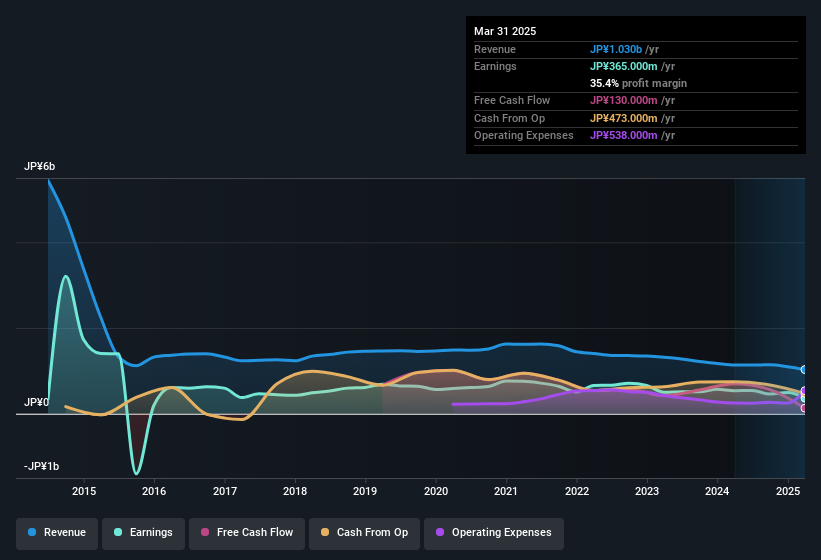The height and width of the screenshot is (560, 821).
Task: Click the Earnings label in tooltip
Action: click(495, 66)
